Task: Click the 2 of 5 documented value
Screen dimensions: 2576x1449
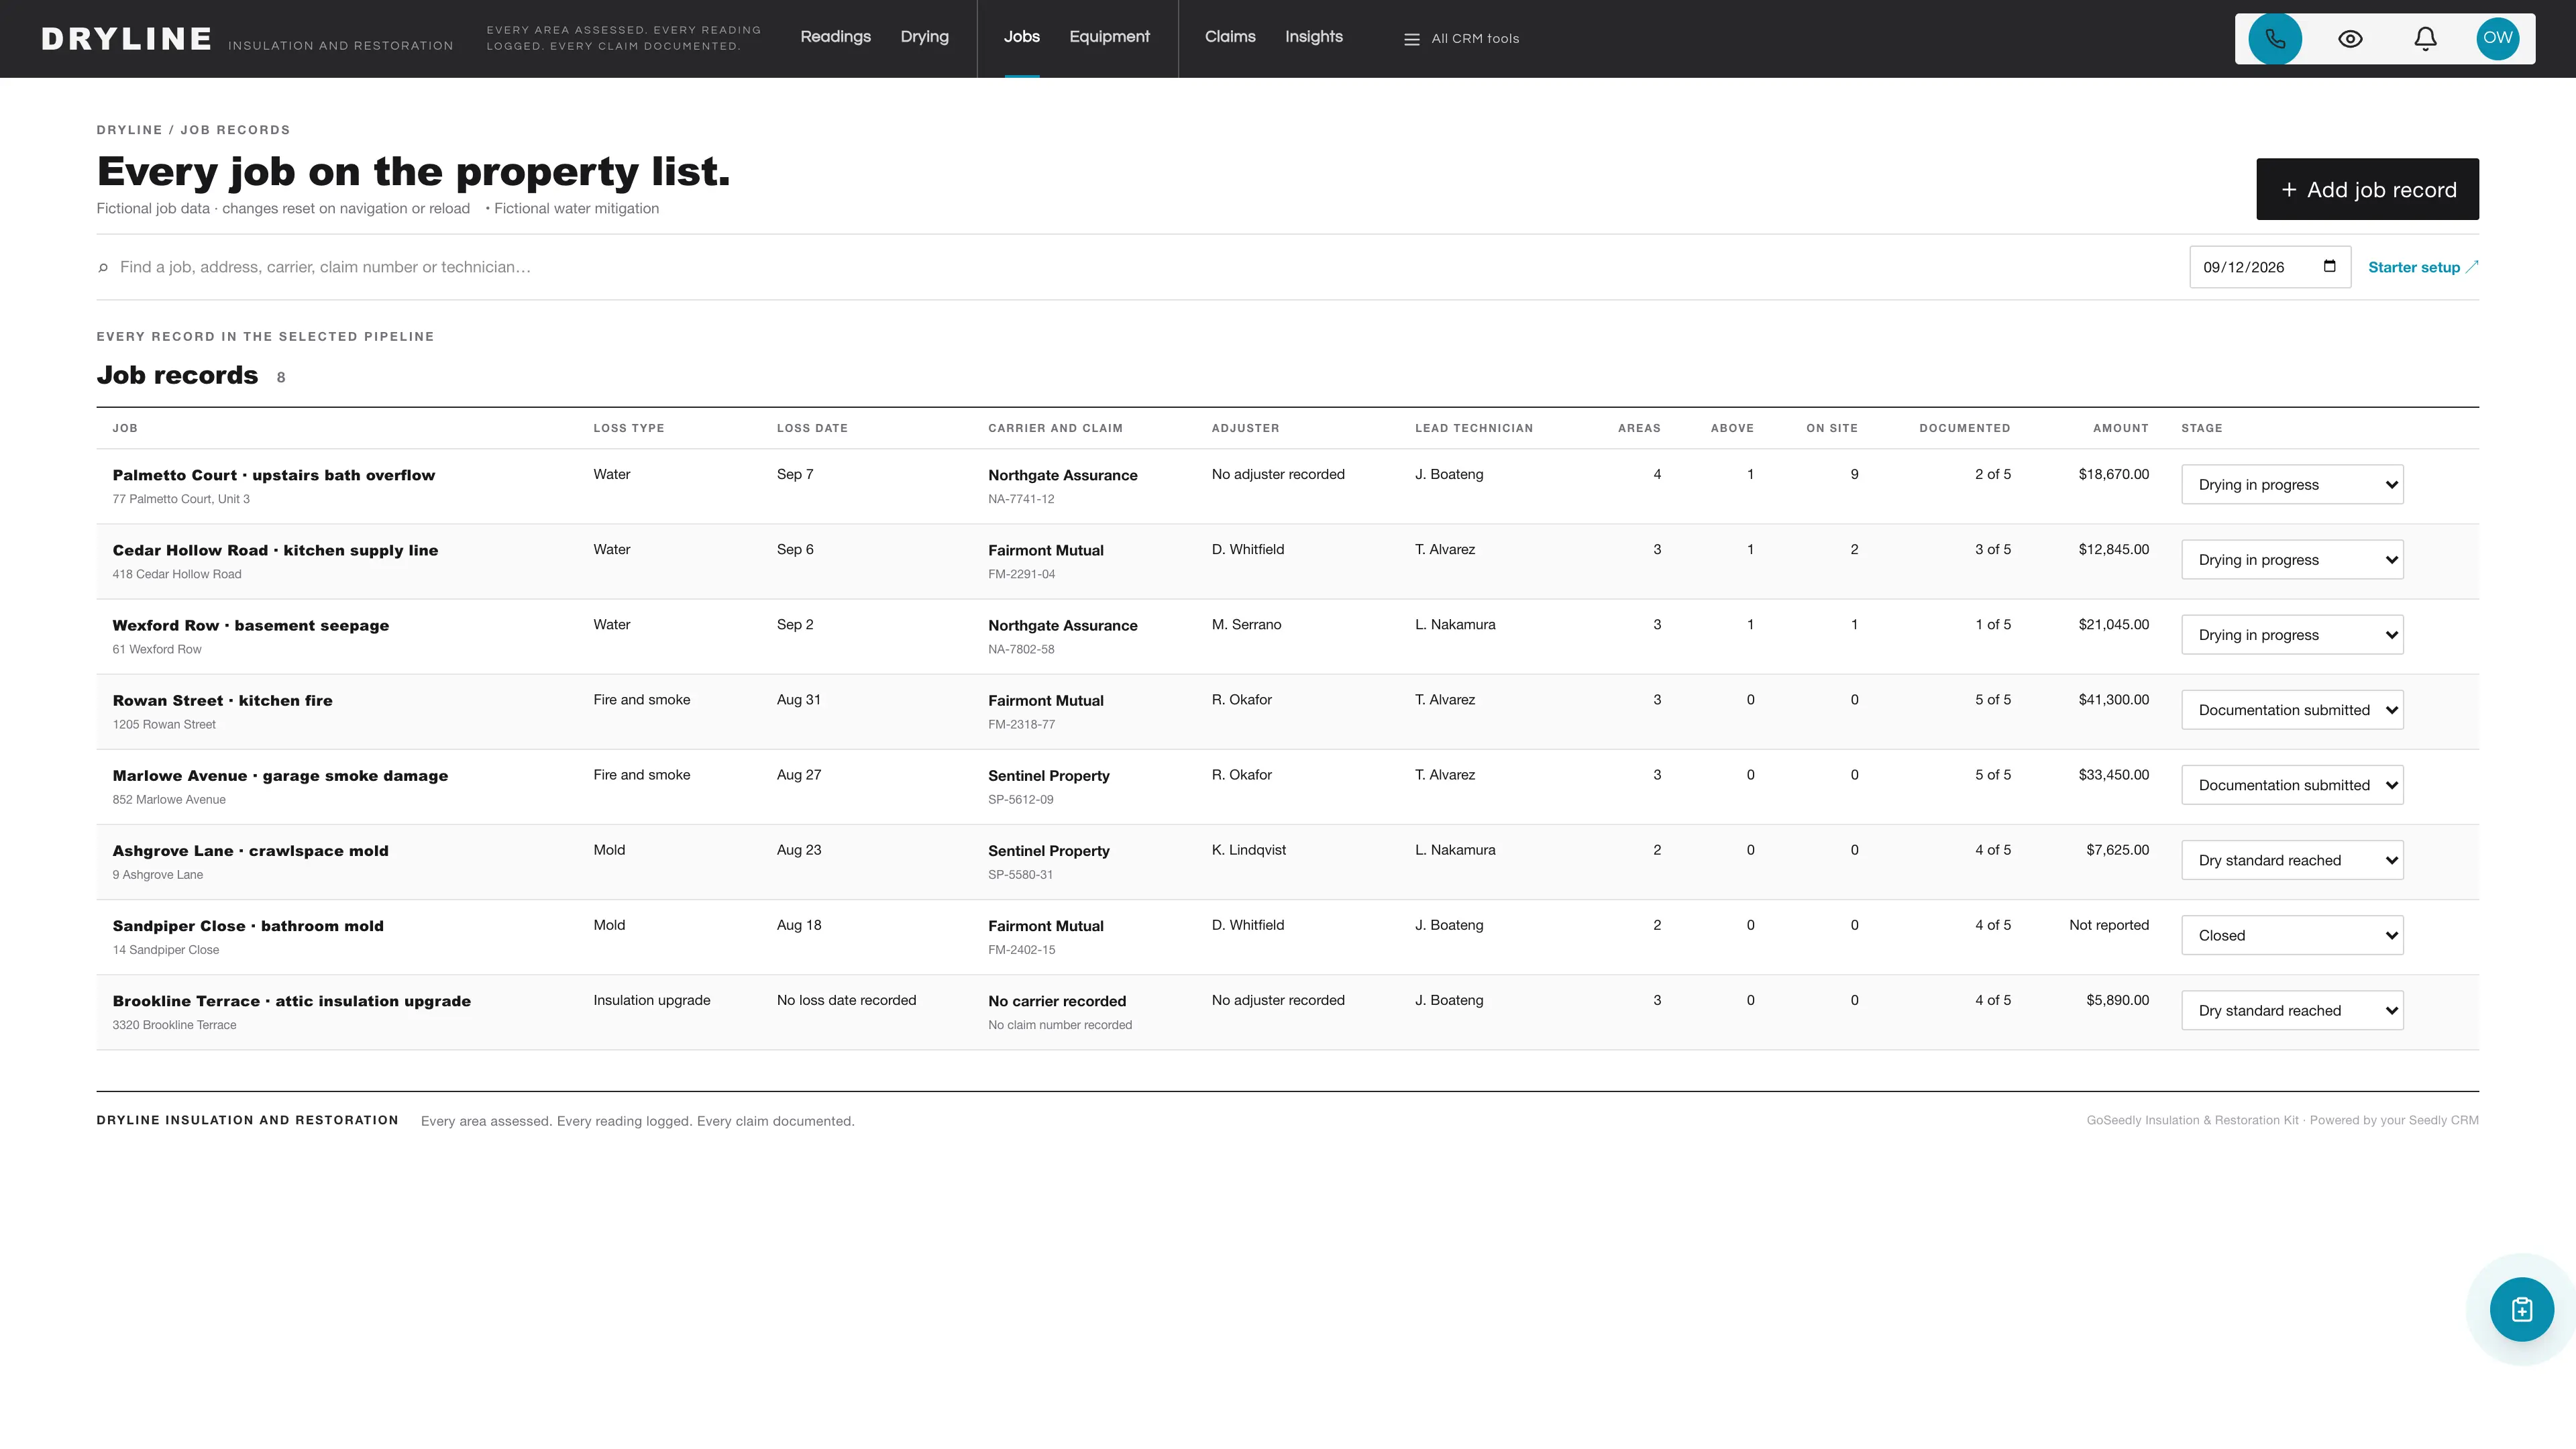Action: pos(1992,474)
